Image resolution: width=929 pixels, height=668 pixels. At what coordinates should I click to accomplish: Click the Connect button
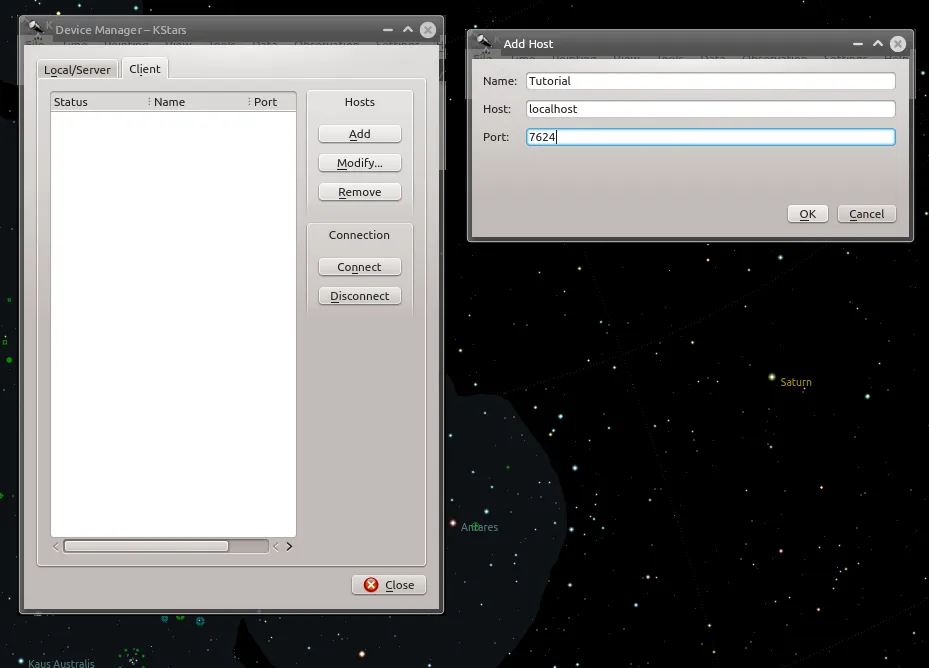tap(360, 267)
